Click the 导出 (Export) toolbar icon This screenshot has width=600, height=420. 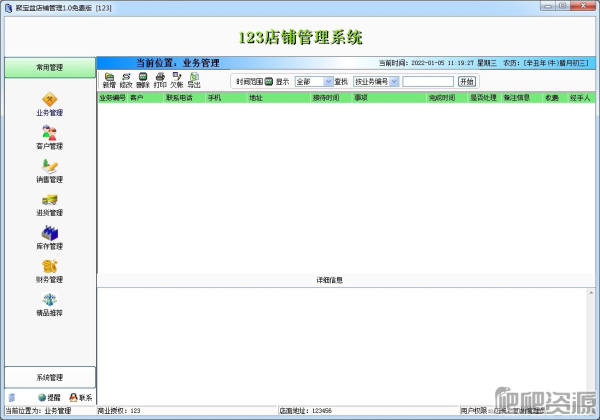(x=194, y=79)
